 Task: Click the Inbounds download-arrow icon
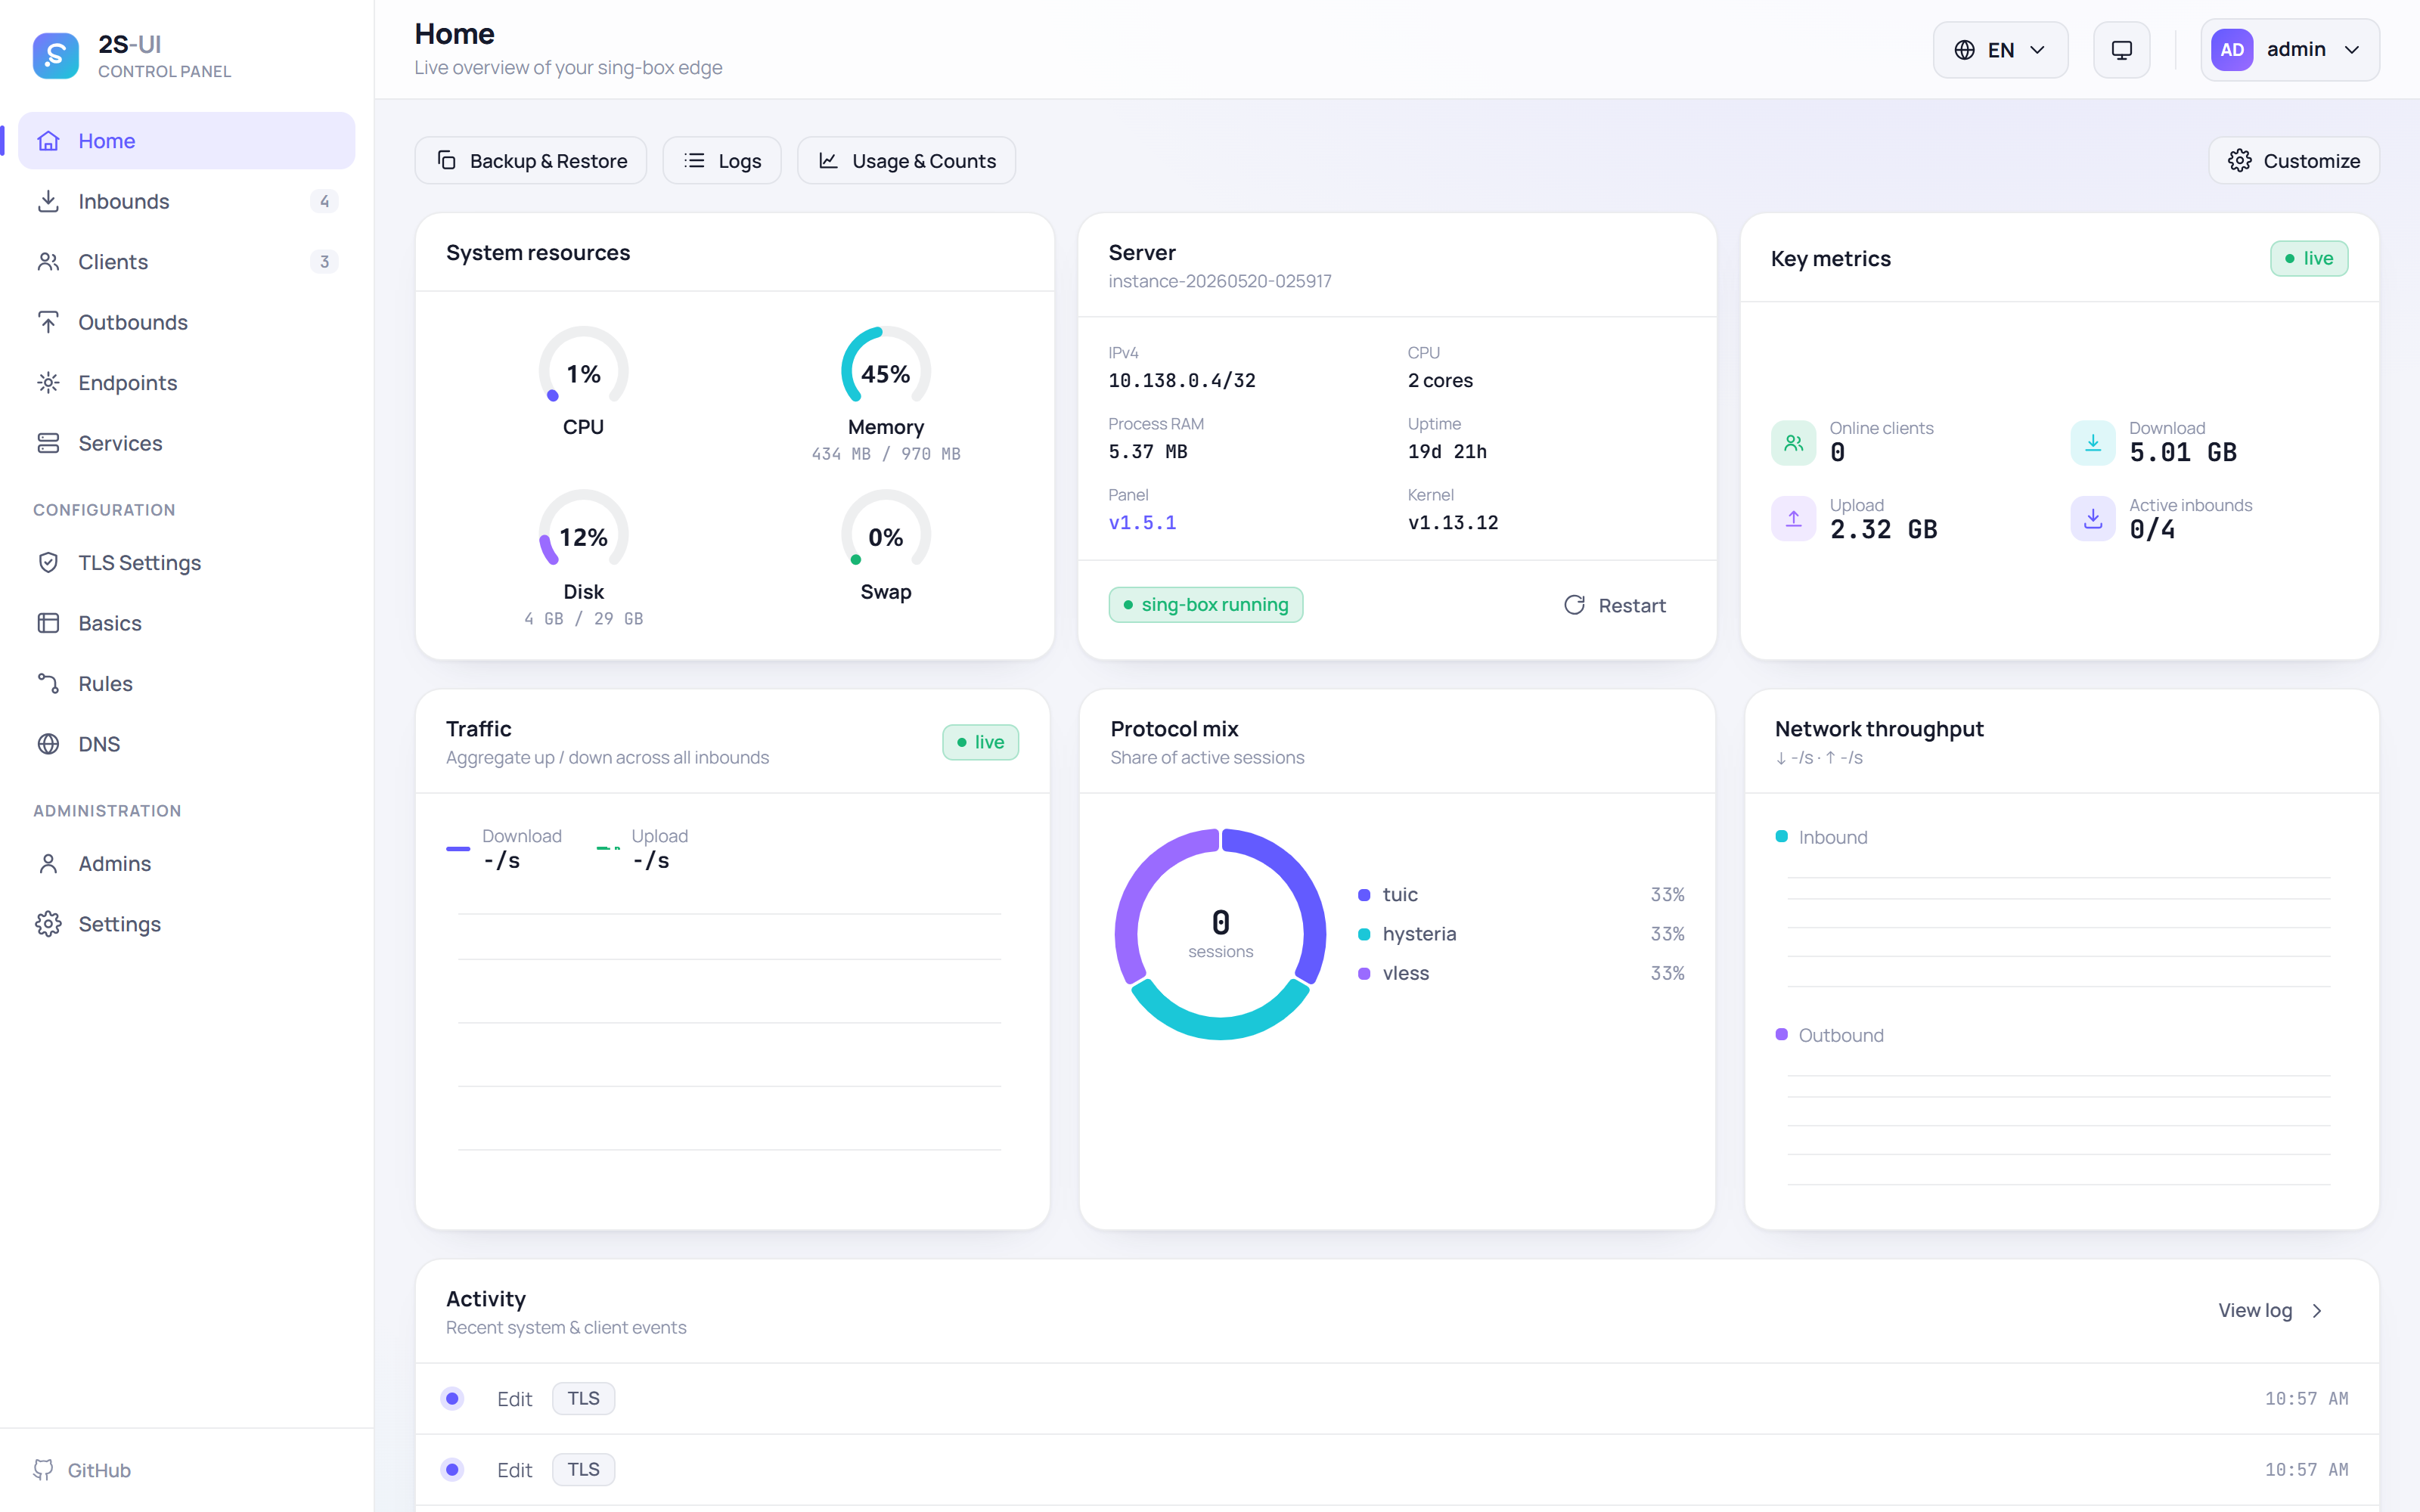point(48,201)
